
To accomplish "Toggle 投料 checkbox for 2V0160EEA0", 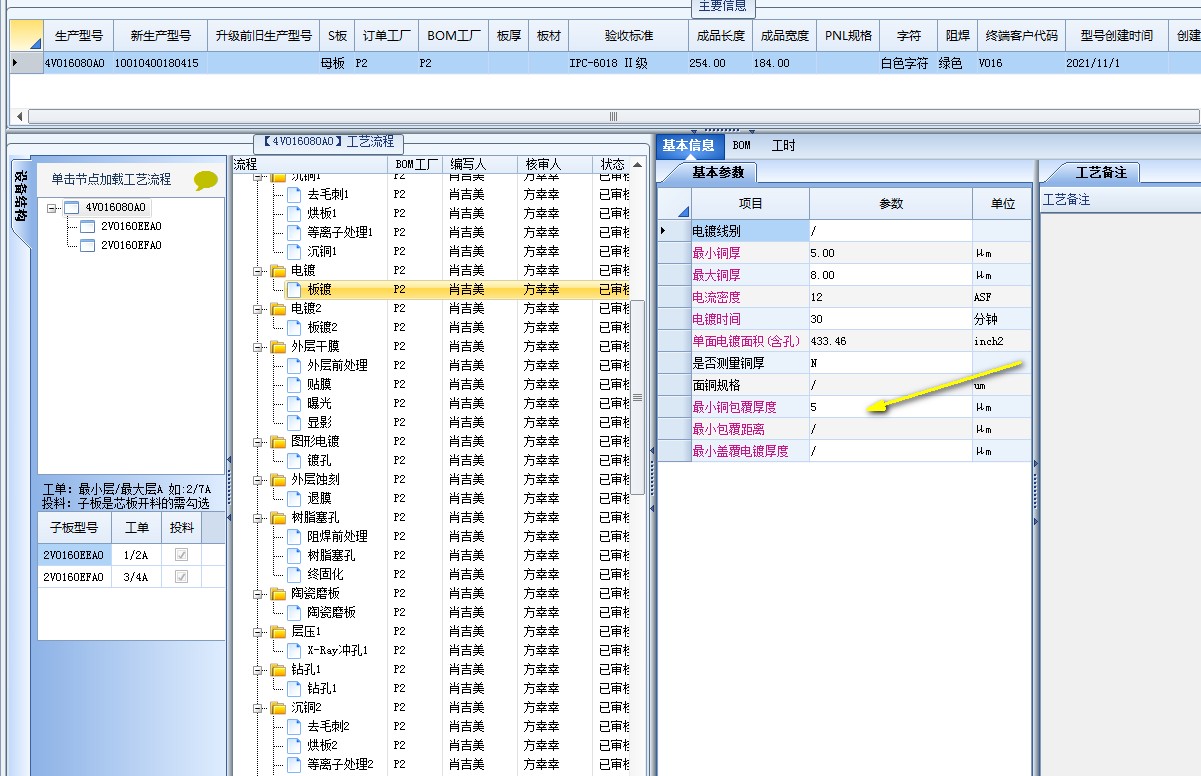I will [x=181, y=555].
